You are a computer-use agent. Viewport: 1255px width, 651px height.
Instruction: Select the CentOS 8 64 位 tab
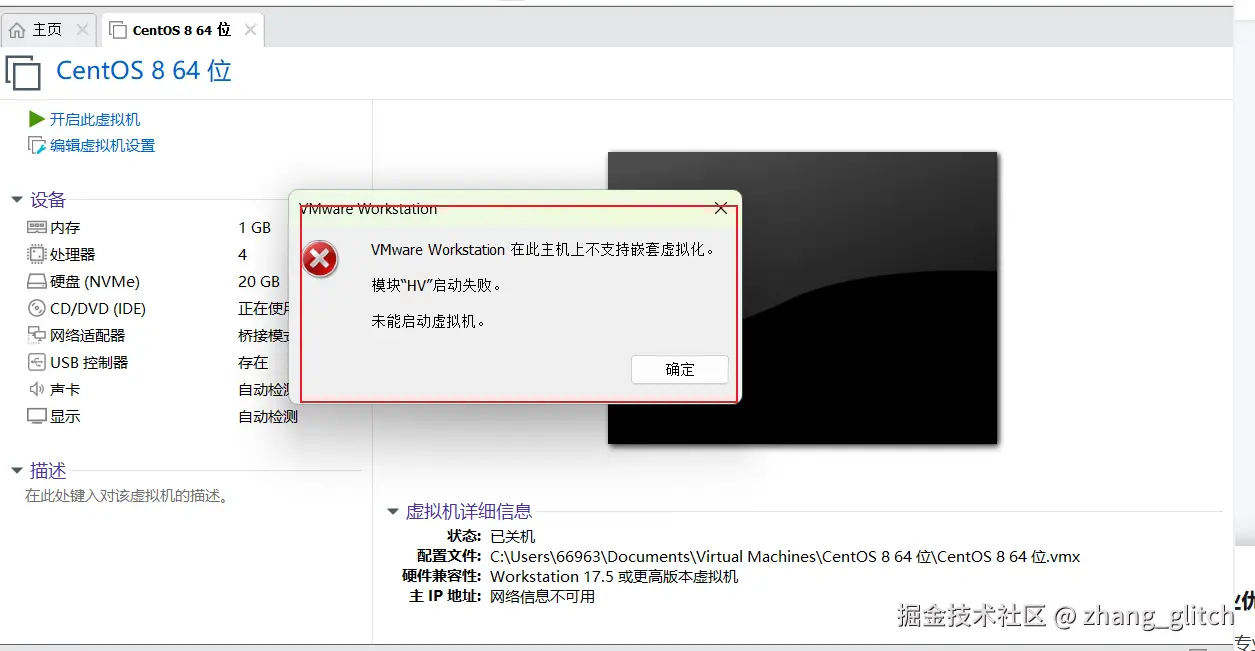pyautogui.click(x=181, y=30)
